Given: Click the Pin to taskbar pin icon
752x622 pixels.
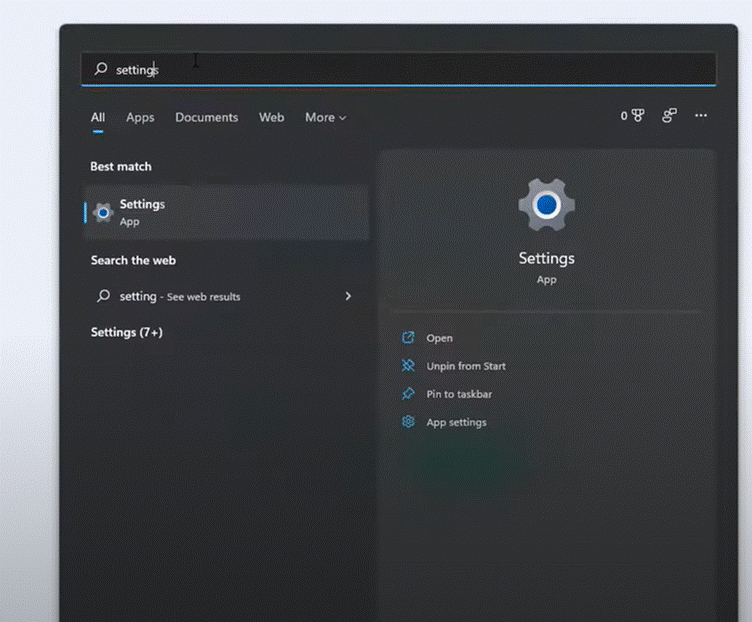Looking at the screenshot, I should point(408,394).
